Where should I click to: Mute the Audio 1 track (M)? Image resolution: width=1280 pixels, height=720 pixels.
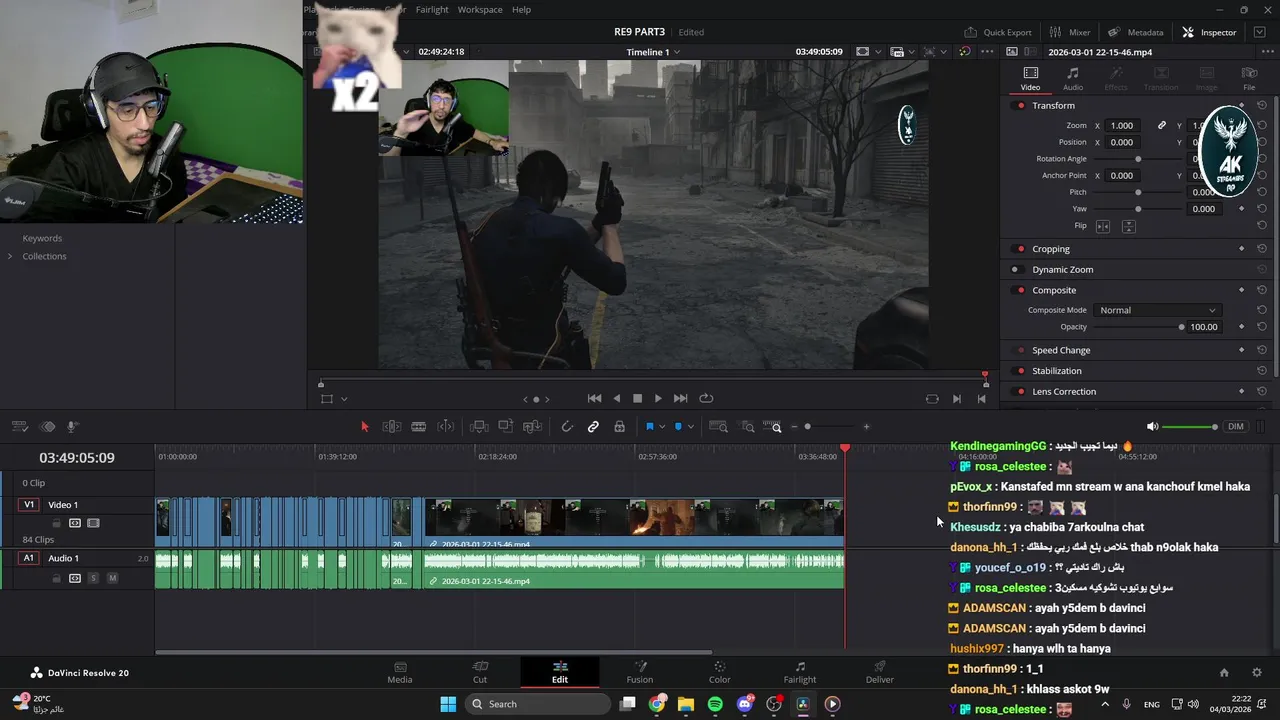112,578
